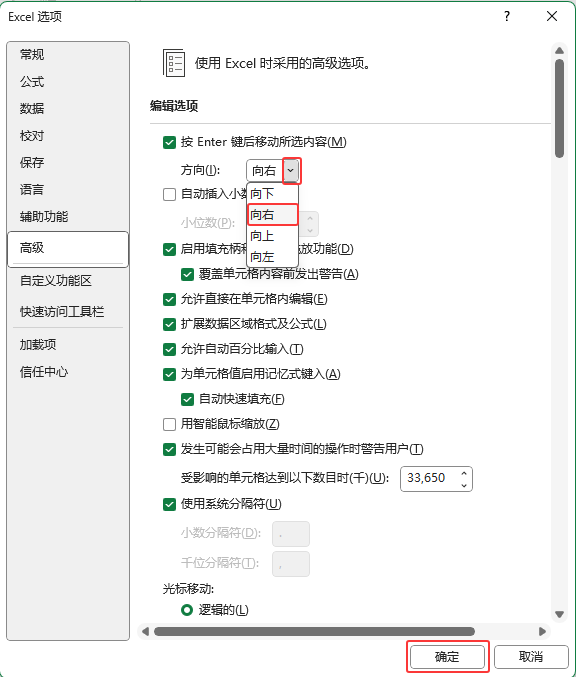
Task: Click the horizontal scrollbar left arrow
Action: (146, 632)
